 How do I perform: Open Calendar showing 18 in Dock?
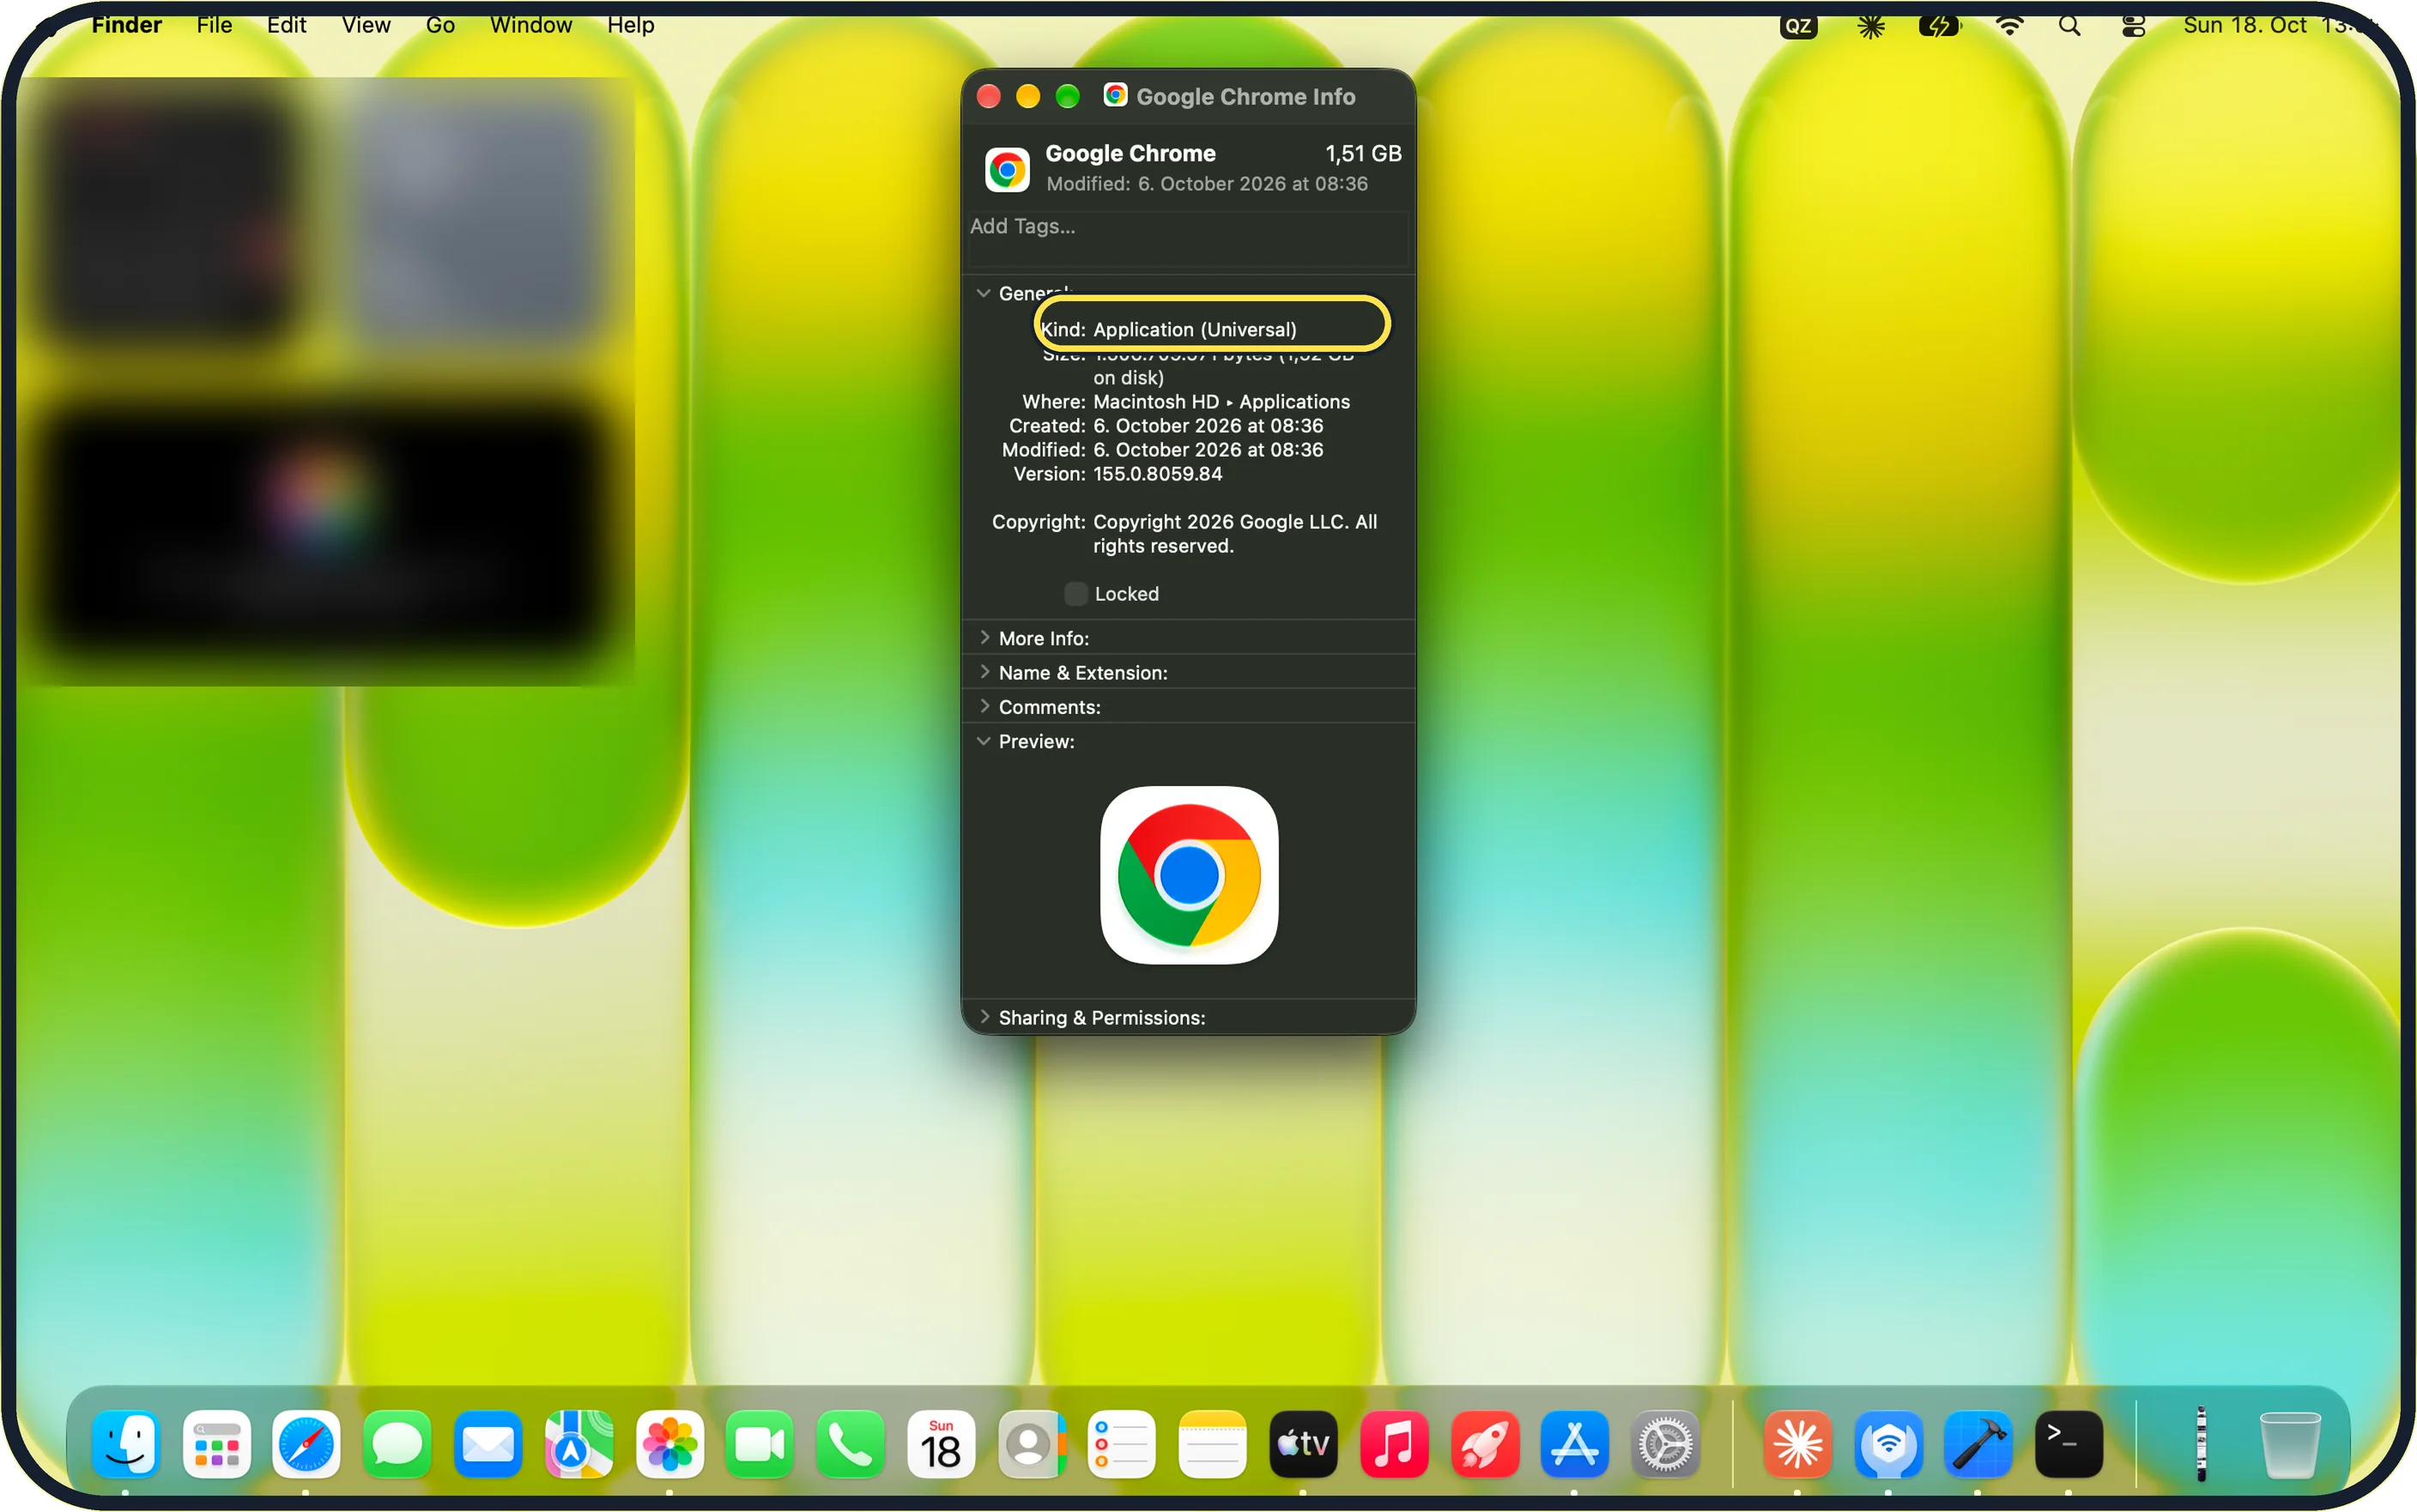pyautogui.click(x=941, y=1444)
